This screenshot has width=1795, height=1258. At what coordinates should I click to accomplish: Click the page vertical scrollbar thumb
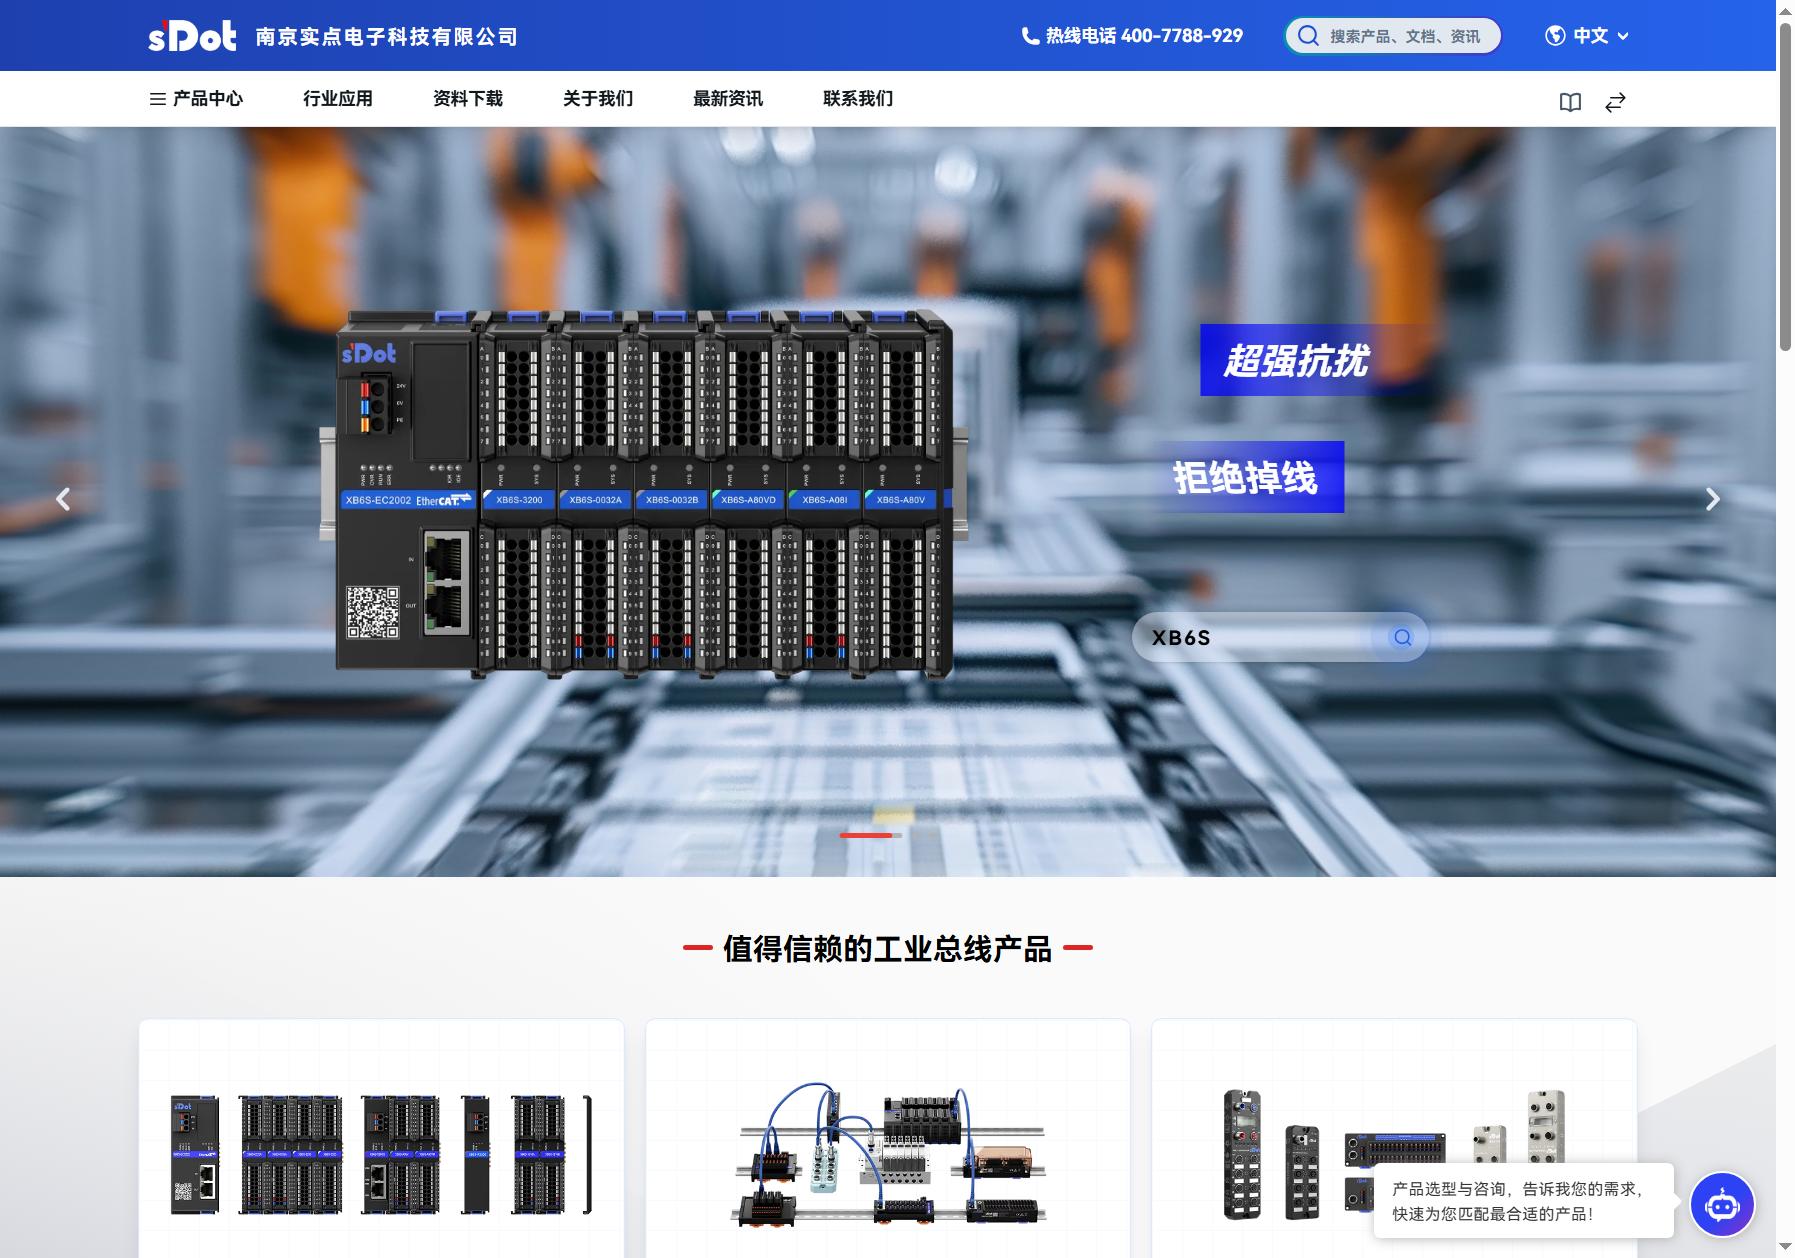[x=1785, y=185]
